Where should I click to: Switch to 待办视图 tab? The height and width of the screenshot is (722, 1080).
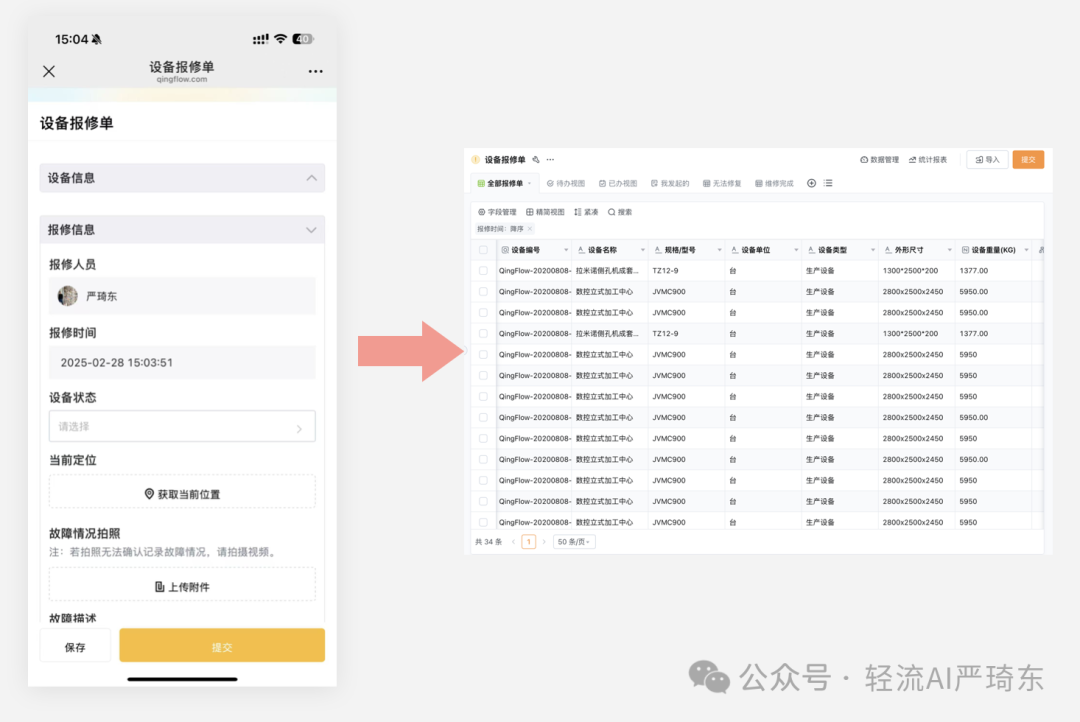pyautogui.click(x=565, y=183)
